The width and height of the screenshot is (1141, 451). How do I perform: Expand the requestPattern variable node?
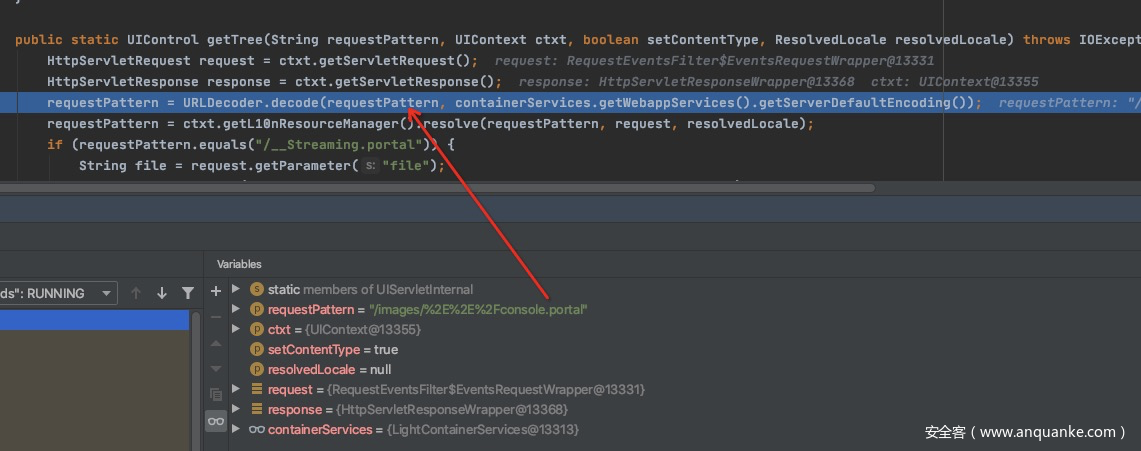tap(236, 309)
